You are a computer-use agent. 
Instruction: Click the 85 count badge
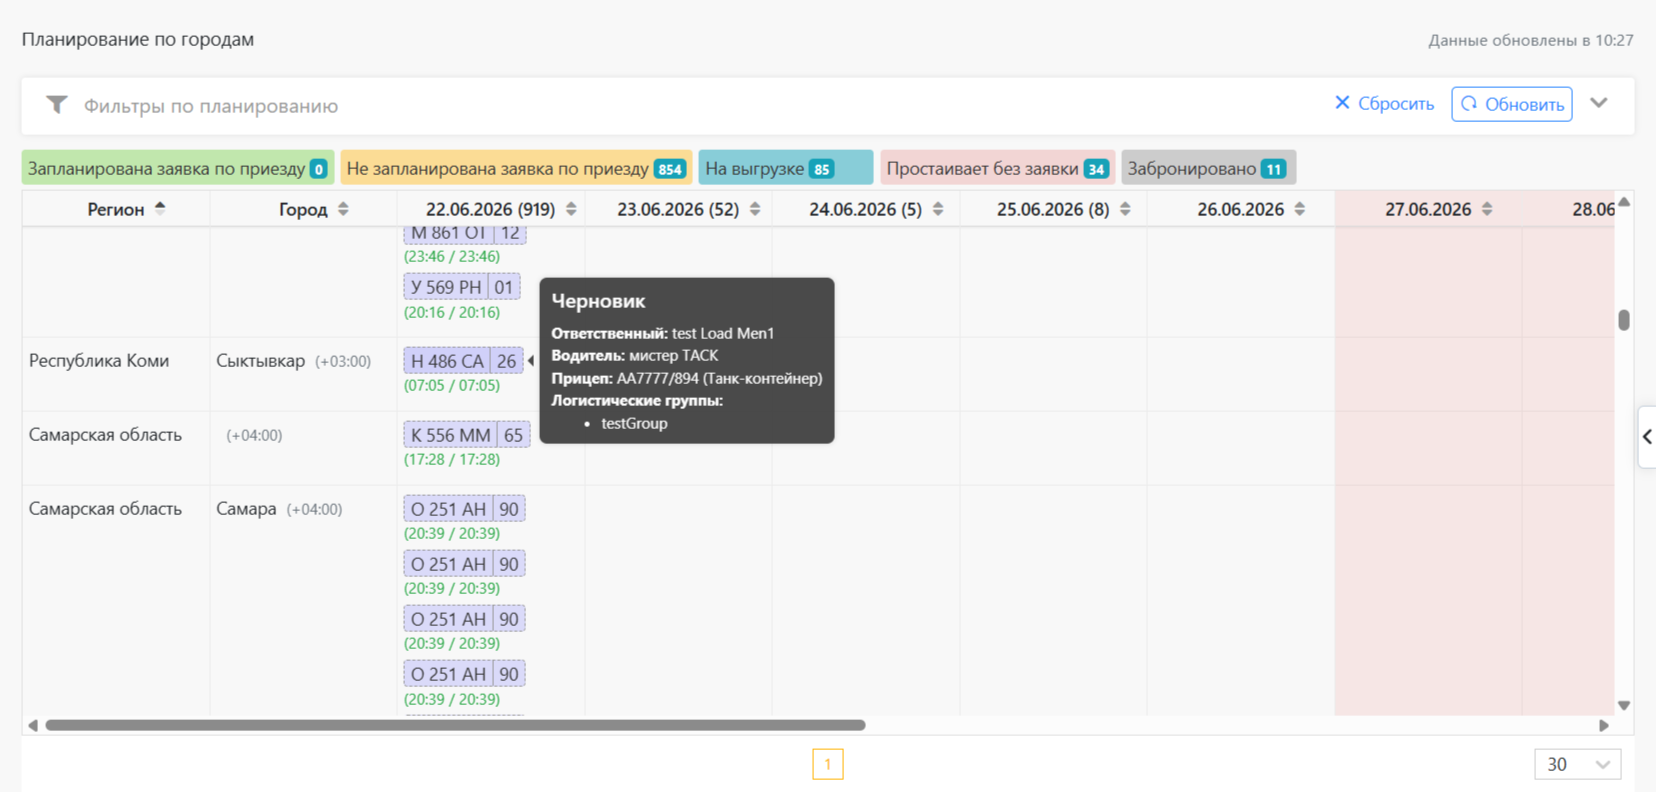[x=822, y=169]
